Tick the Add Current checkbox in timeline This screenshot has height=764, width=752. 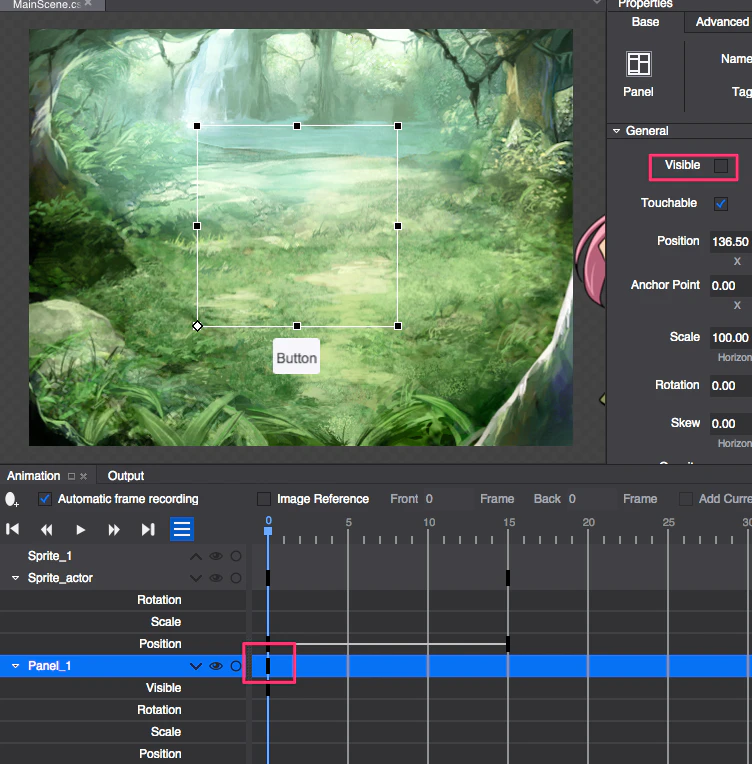tap(686, 499)
